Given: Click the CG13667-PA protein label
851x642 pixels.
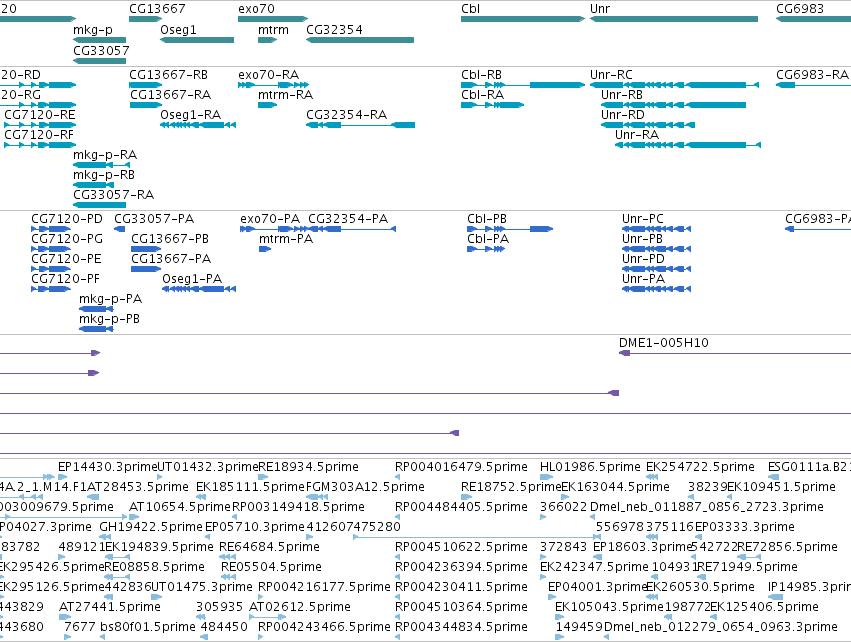Looking at the screenshot, I should pyautogui.click(x=171, y=259).
